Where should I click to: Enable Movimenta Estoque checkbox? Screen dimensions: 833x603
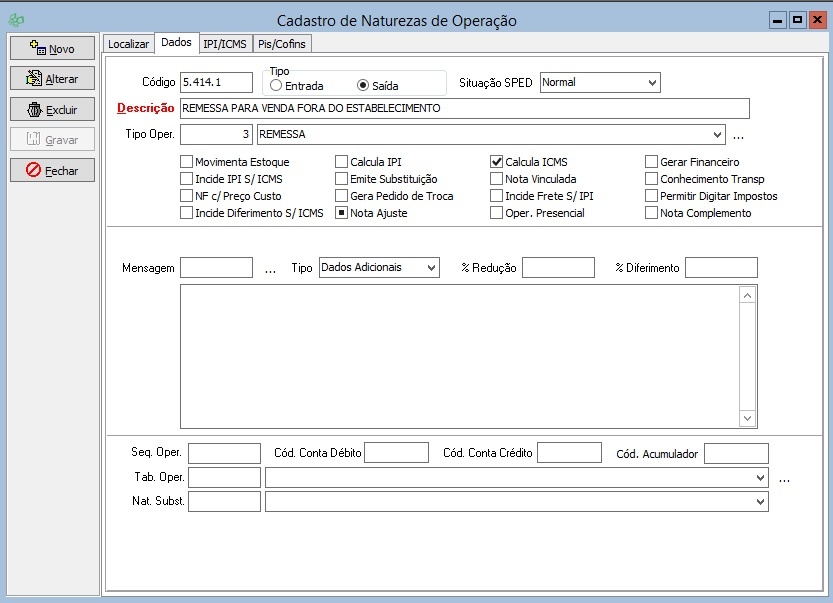(x=186, y=162)
